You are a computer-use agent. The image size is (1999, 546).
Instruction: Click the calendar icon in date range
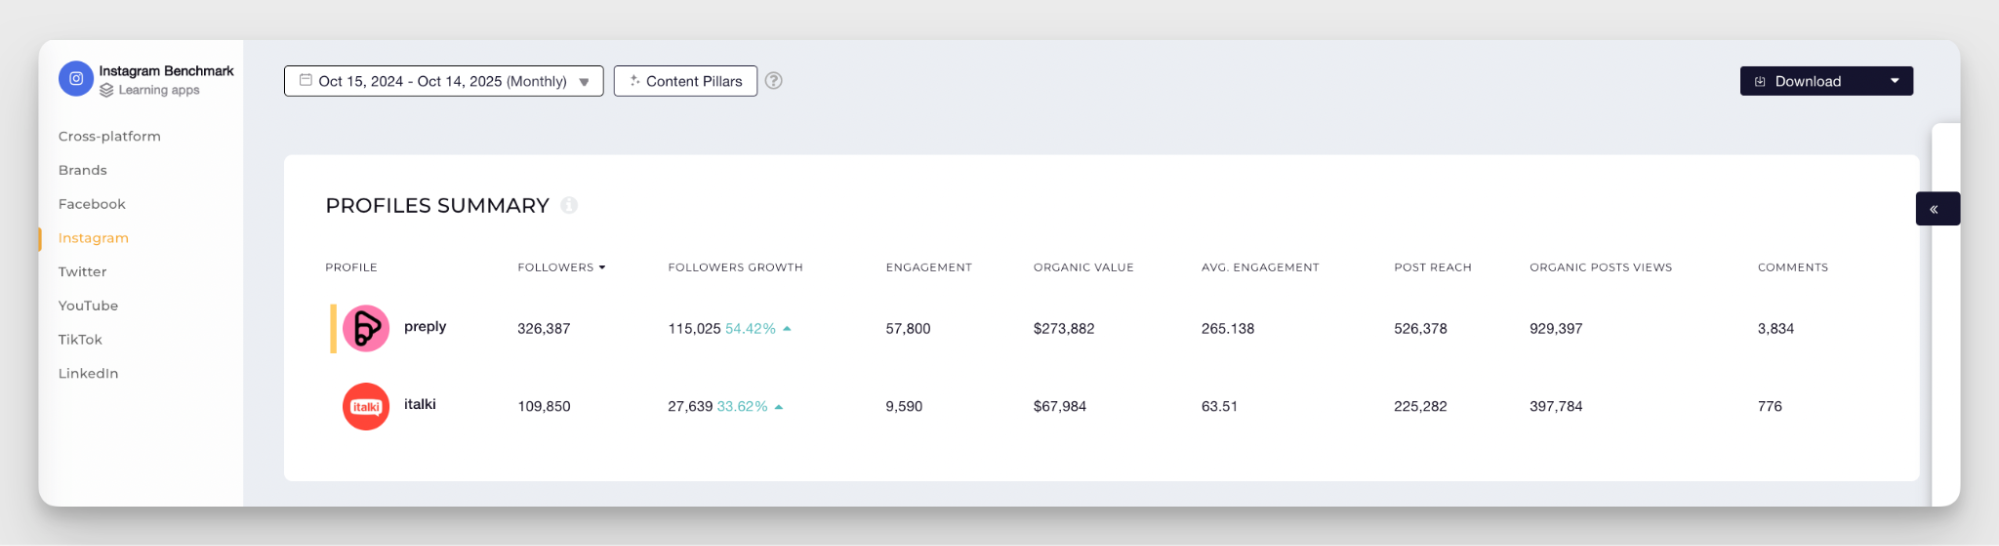306,81
